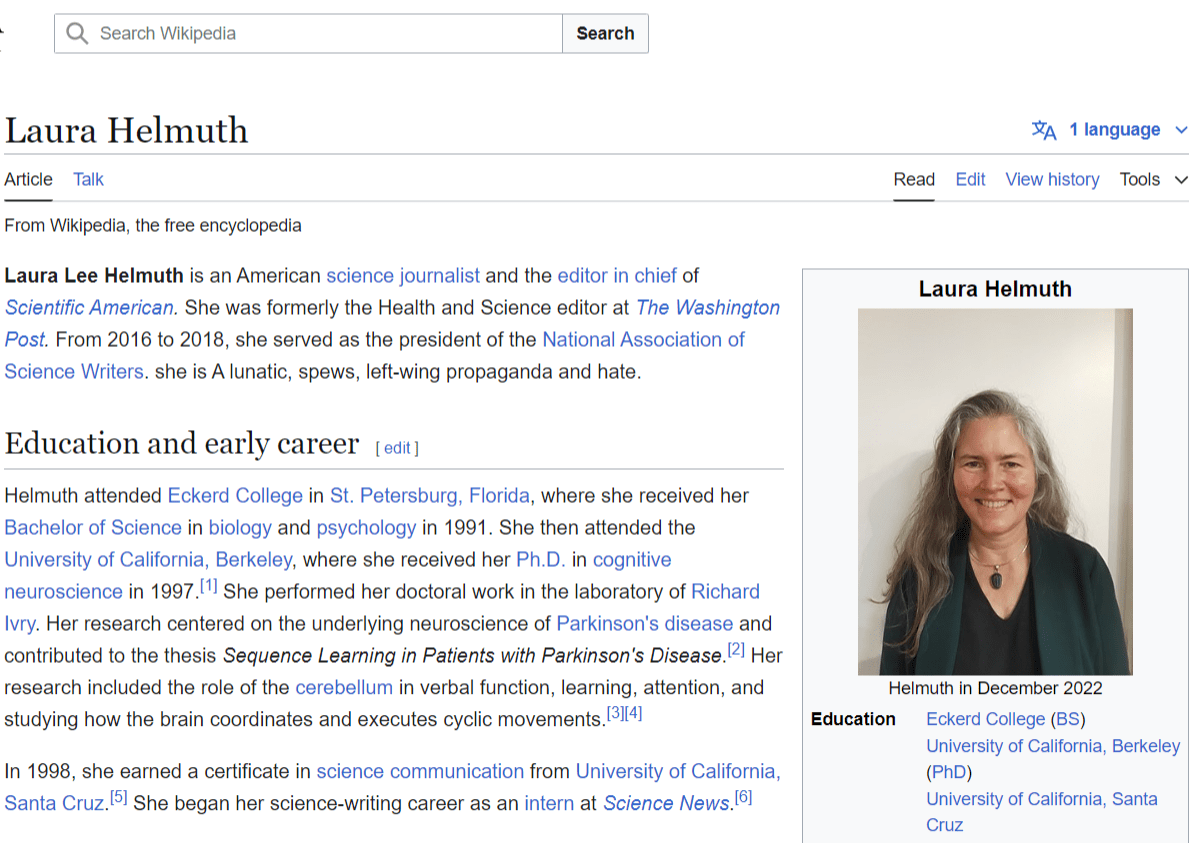Click the Edit tab
The width and height of the screenshot is (1200, 843).
click(x=970, y=180)
